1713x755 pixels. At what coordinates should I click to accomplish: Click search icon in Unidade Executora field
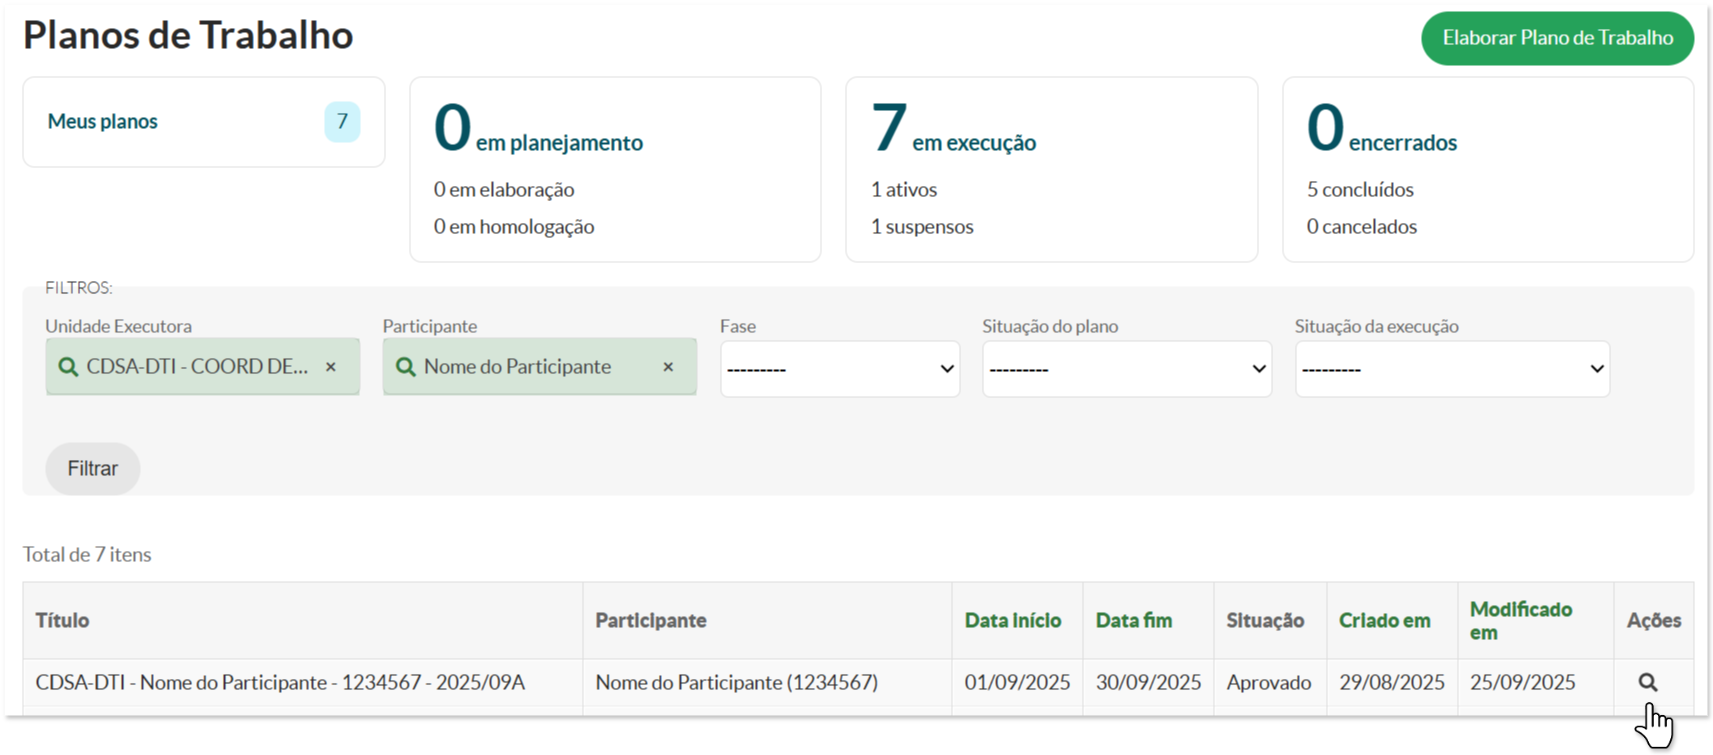[68, 367]
